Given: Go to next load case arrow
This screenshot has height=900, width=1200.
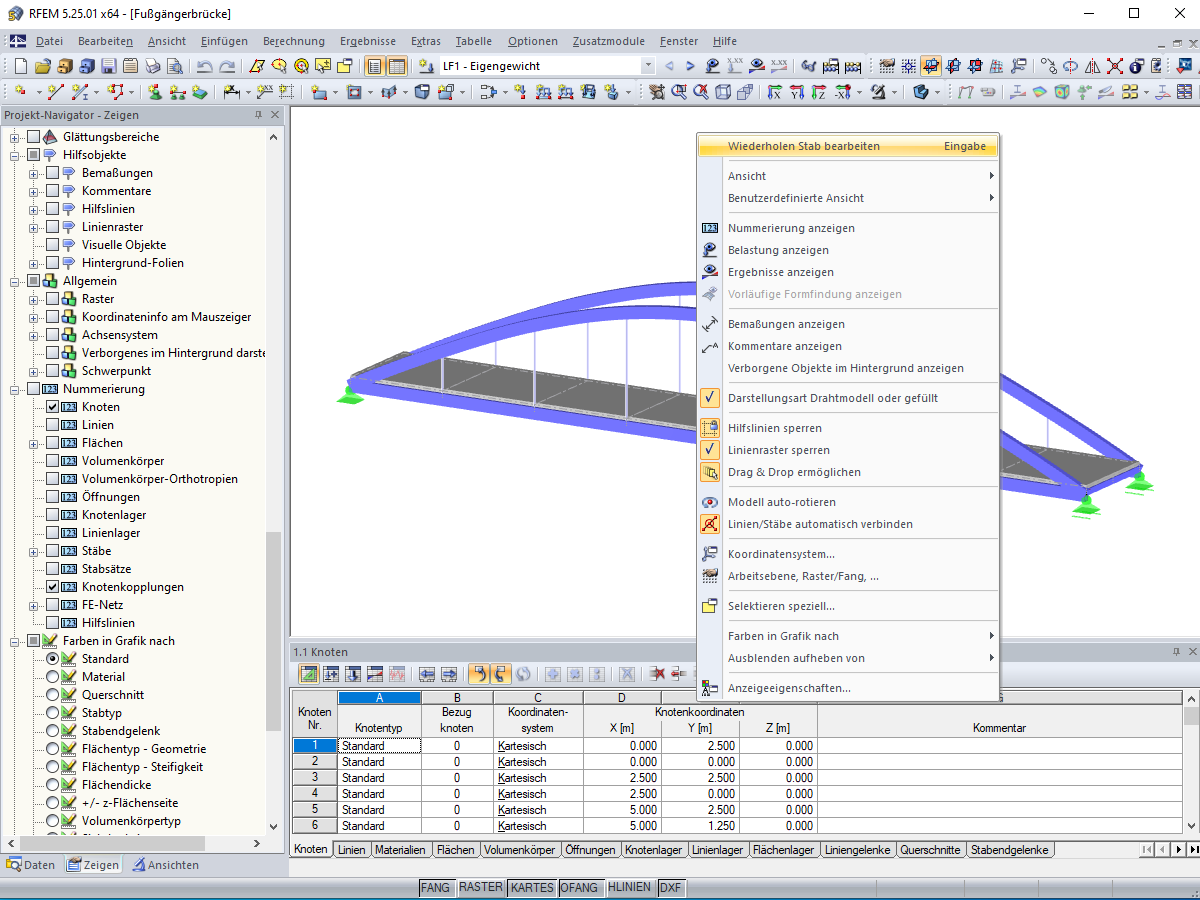Looking at the screenshot, I should [x=690, y=66].
